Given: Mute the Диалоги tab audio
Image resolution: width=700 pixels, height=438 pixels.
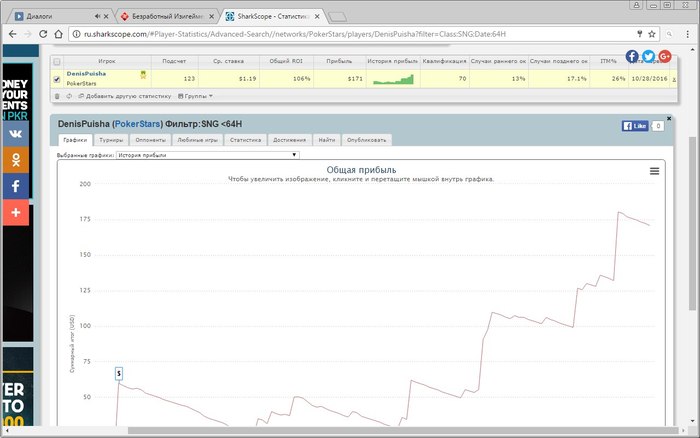Looking at the screenshot, I should pos(97,16).
